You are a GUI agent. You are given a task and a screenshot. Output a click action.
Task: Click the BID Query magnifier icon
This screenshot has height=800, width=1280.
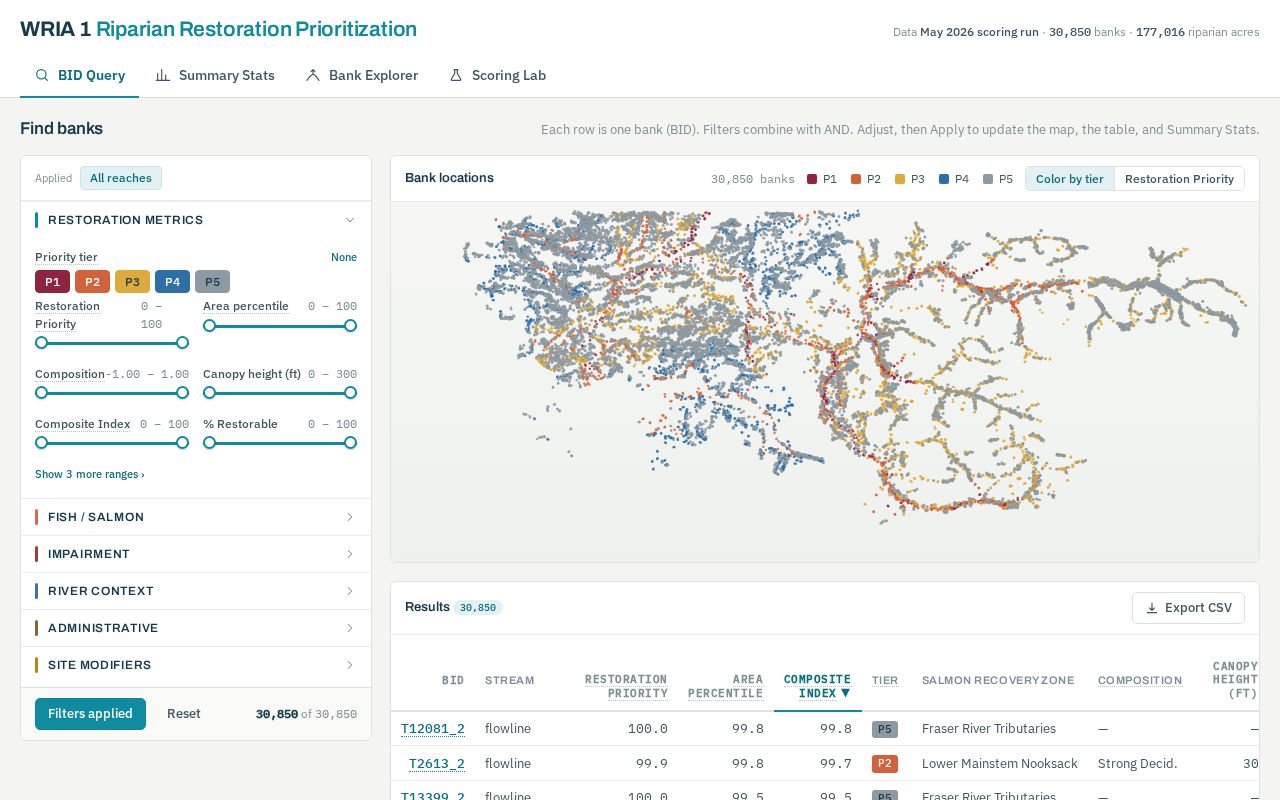tap(42, 75)
